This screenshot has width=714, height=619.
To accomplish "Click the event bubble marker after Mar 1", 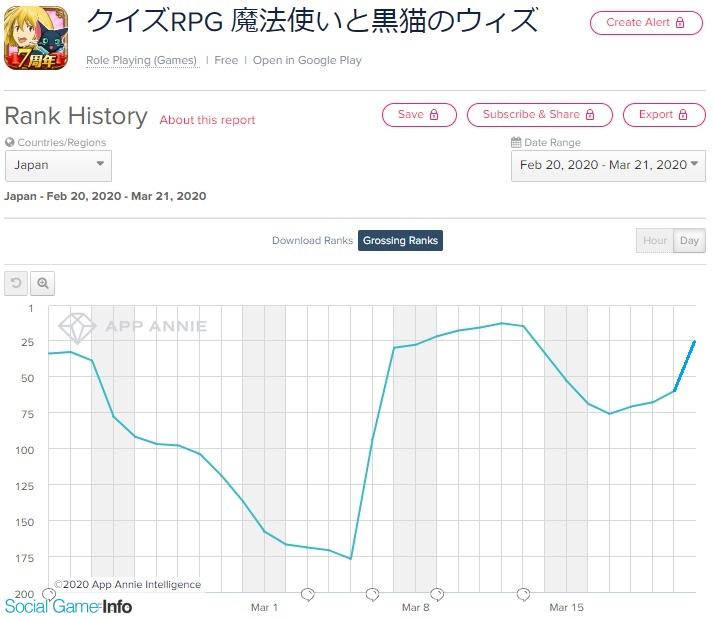I will point(308,594).
